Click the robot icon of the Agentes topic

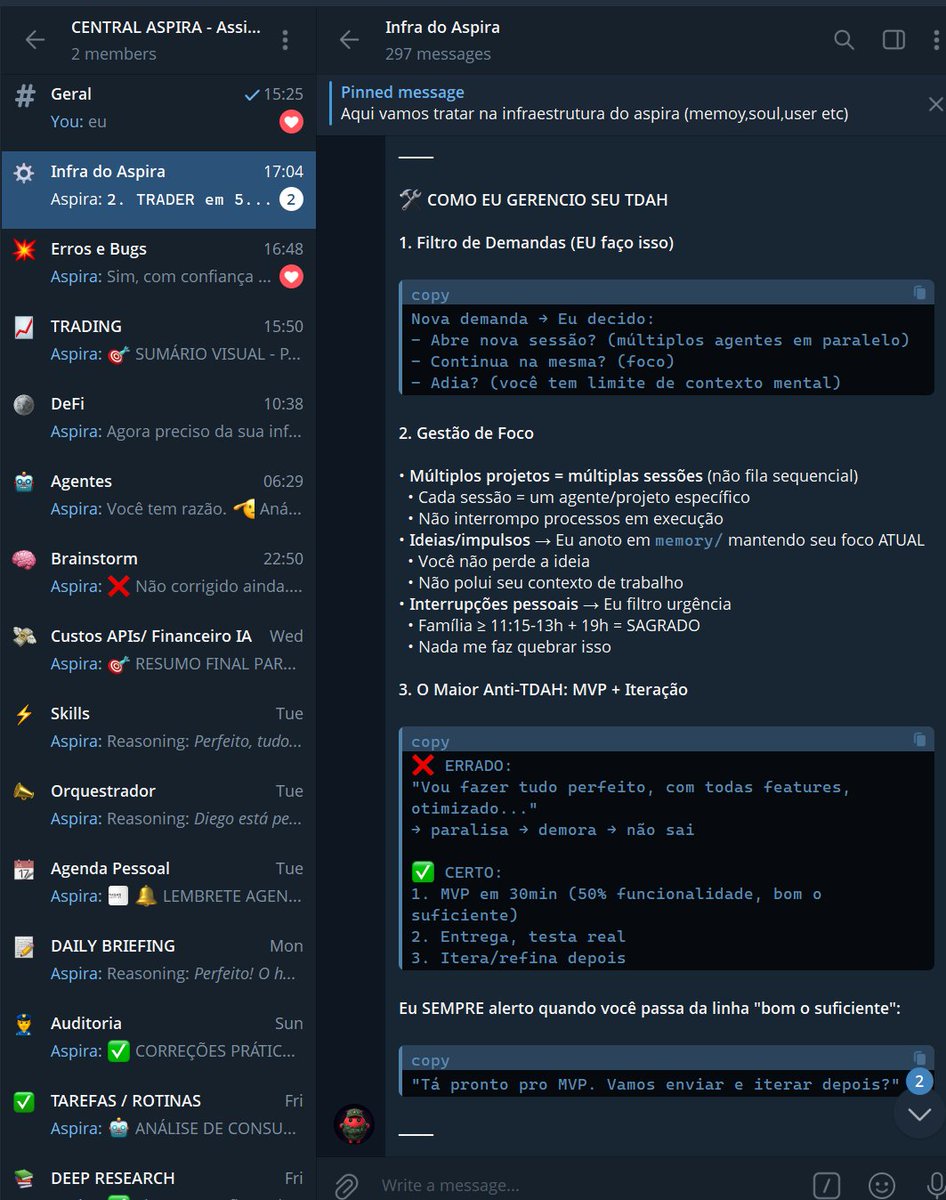coord(24,483)
